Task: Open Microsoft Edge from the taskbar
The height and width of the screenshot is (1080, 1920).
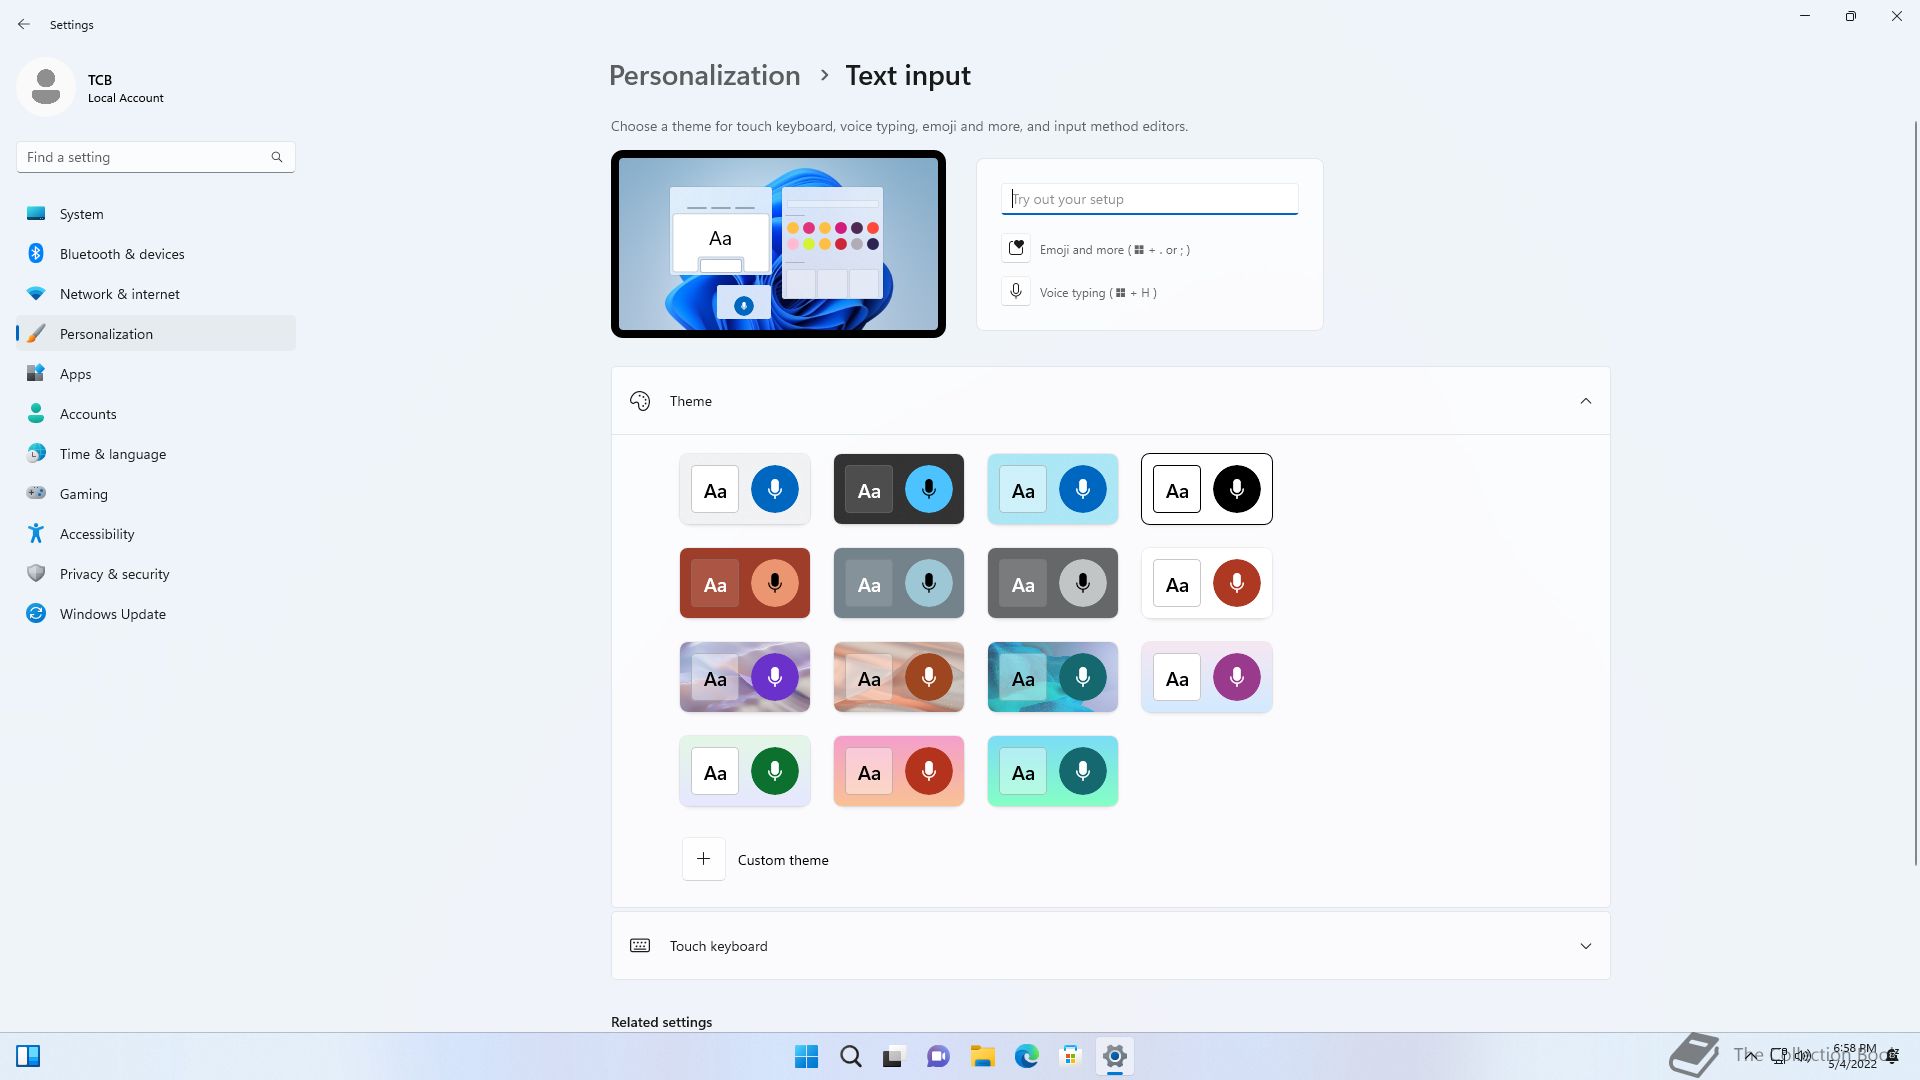Action: [x=1026, y=1056]
